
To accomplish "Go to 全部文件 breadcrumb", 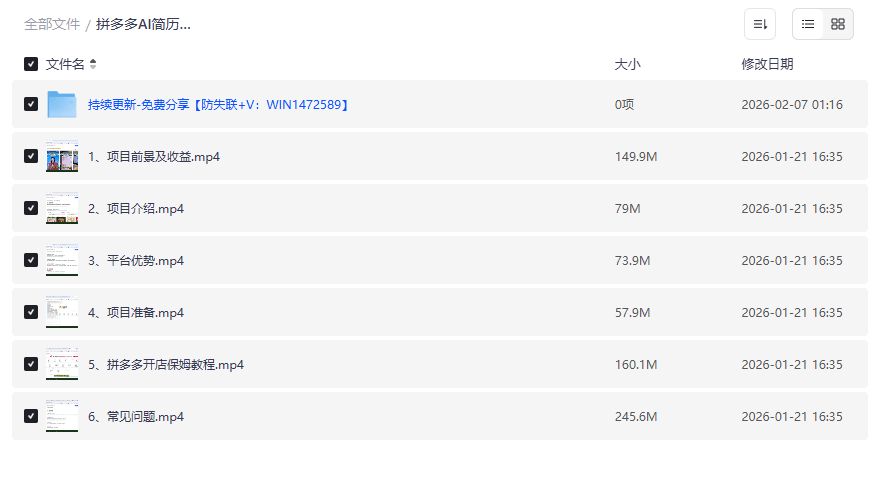I will click(x=52, y=24).
